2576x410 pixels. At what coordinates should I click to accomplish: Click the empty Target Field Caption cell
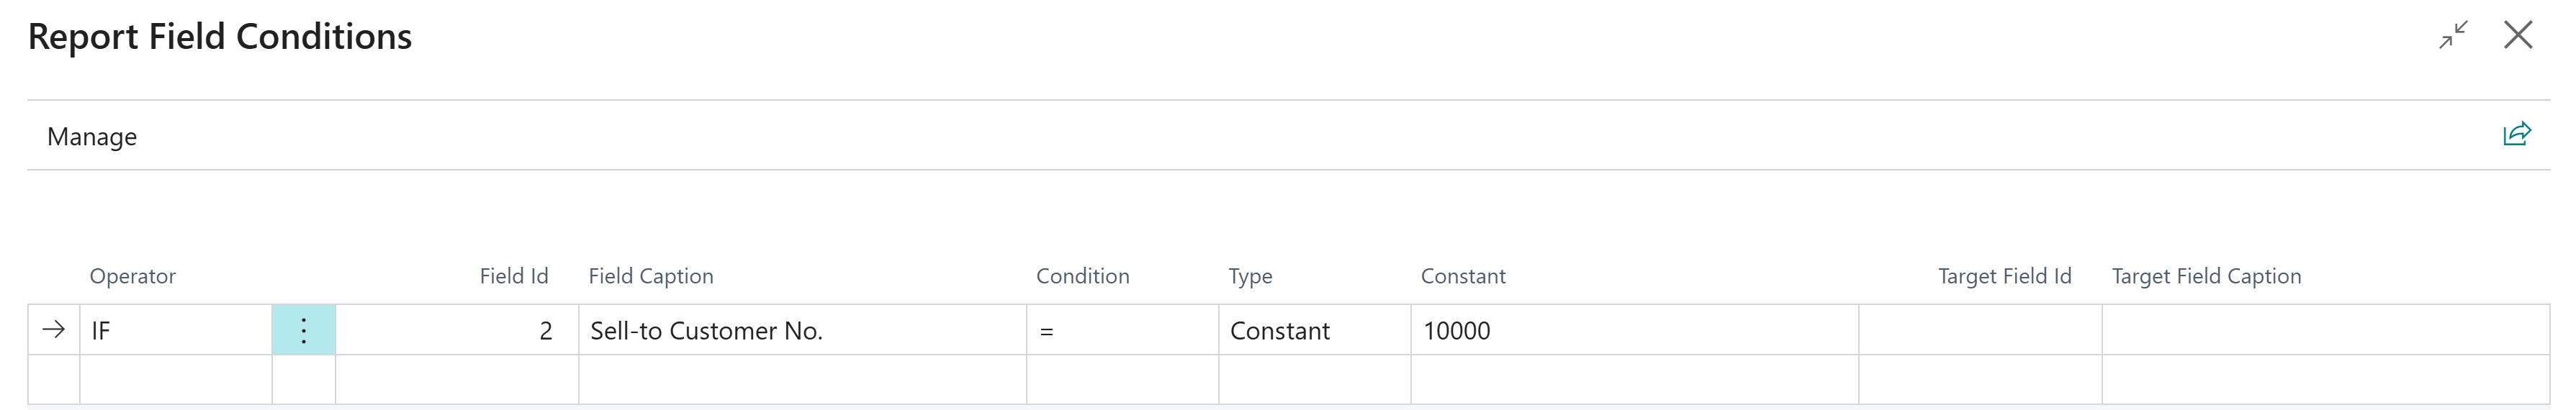2324,330
